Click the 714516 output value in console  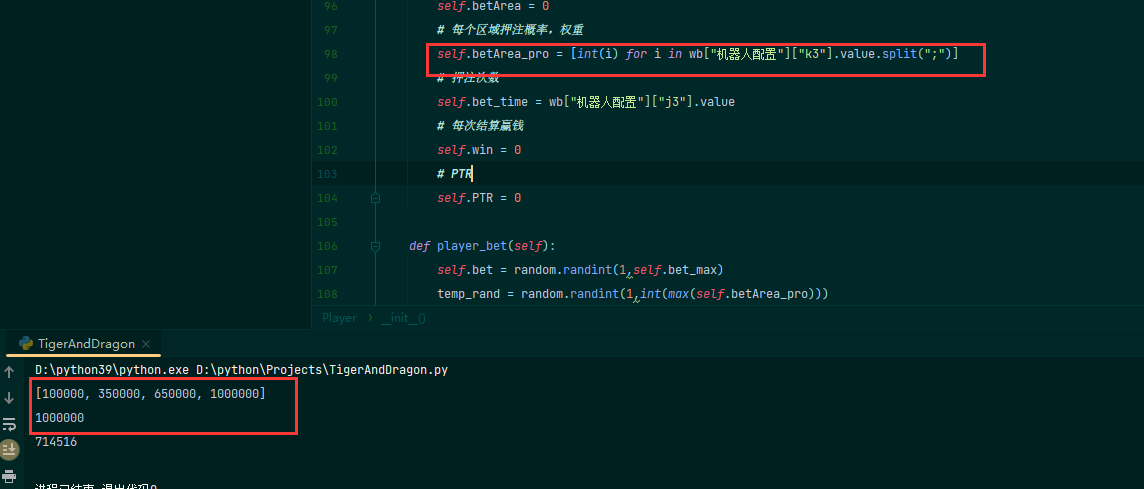[x=56, y=441]
